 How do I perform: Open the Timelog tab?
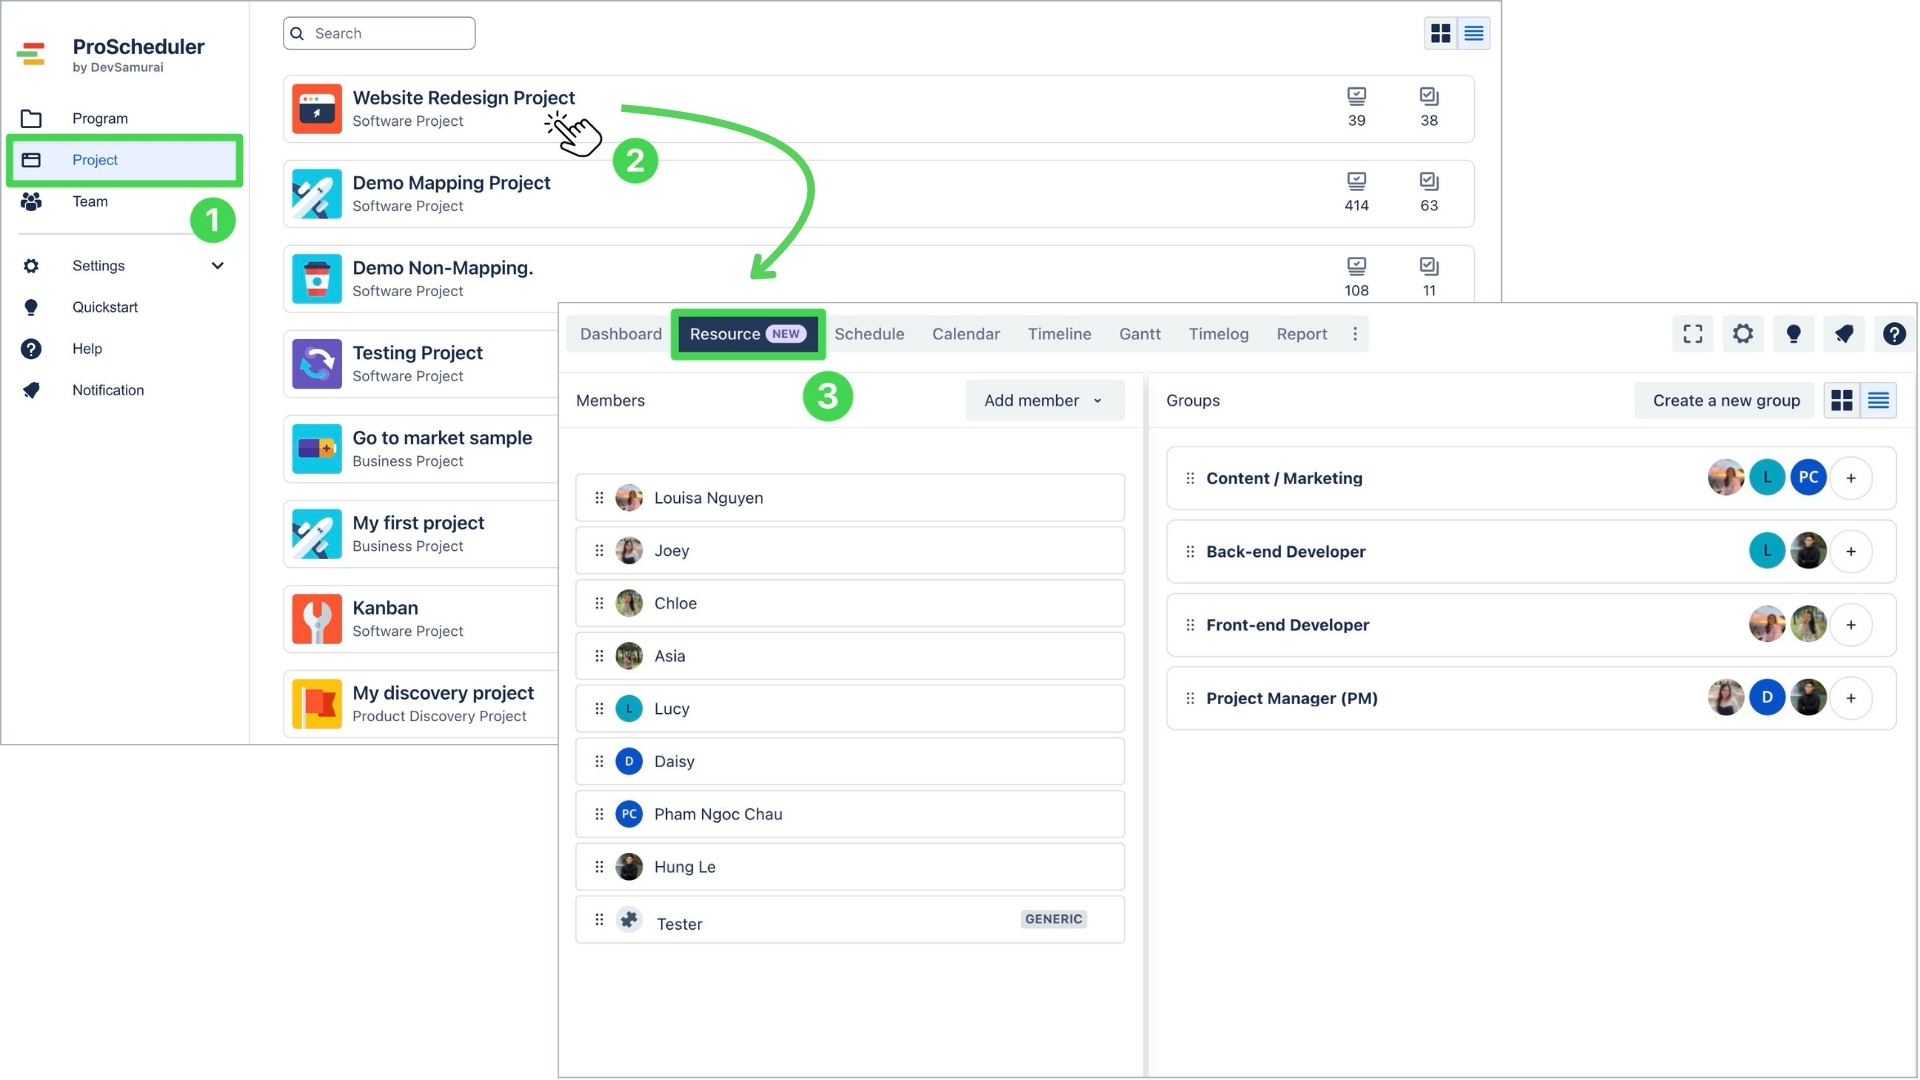point(1217,334)
